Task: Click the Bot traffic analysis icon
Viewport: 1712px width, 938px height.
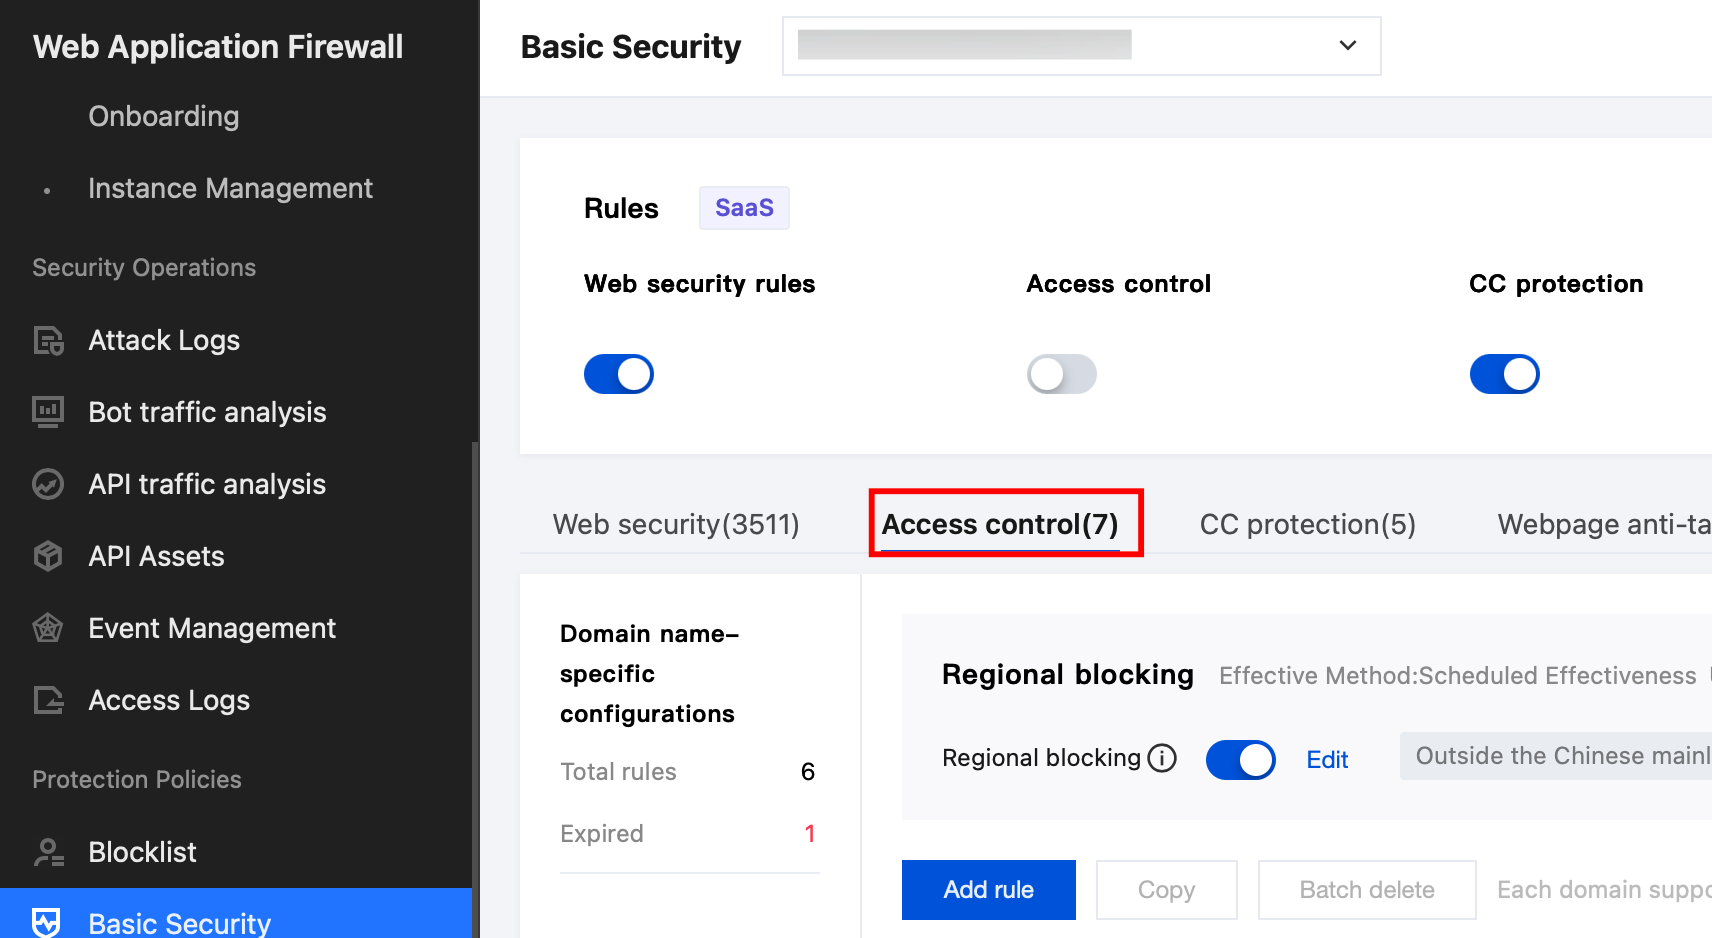Action: click(x=48, y=412)
